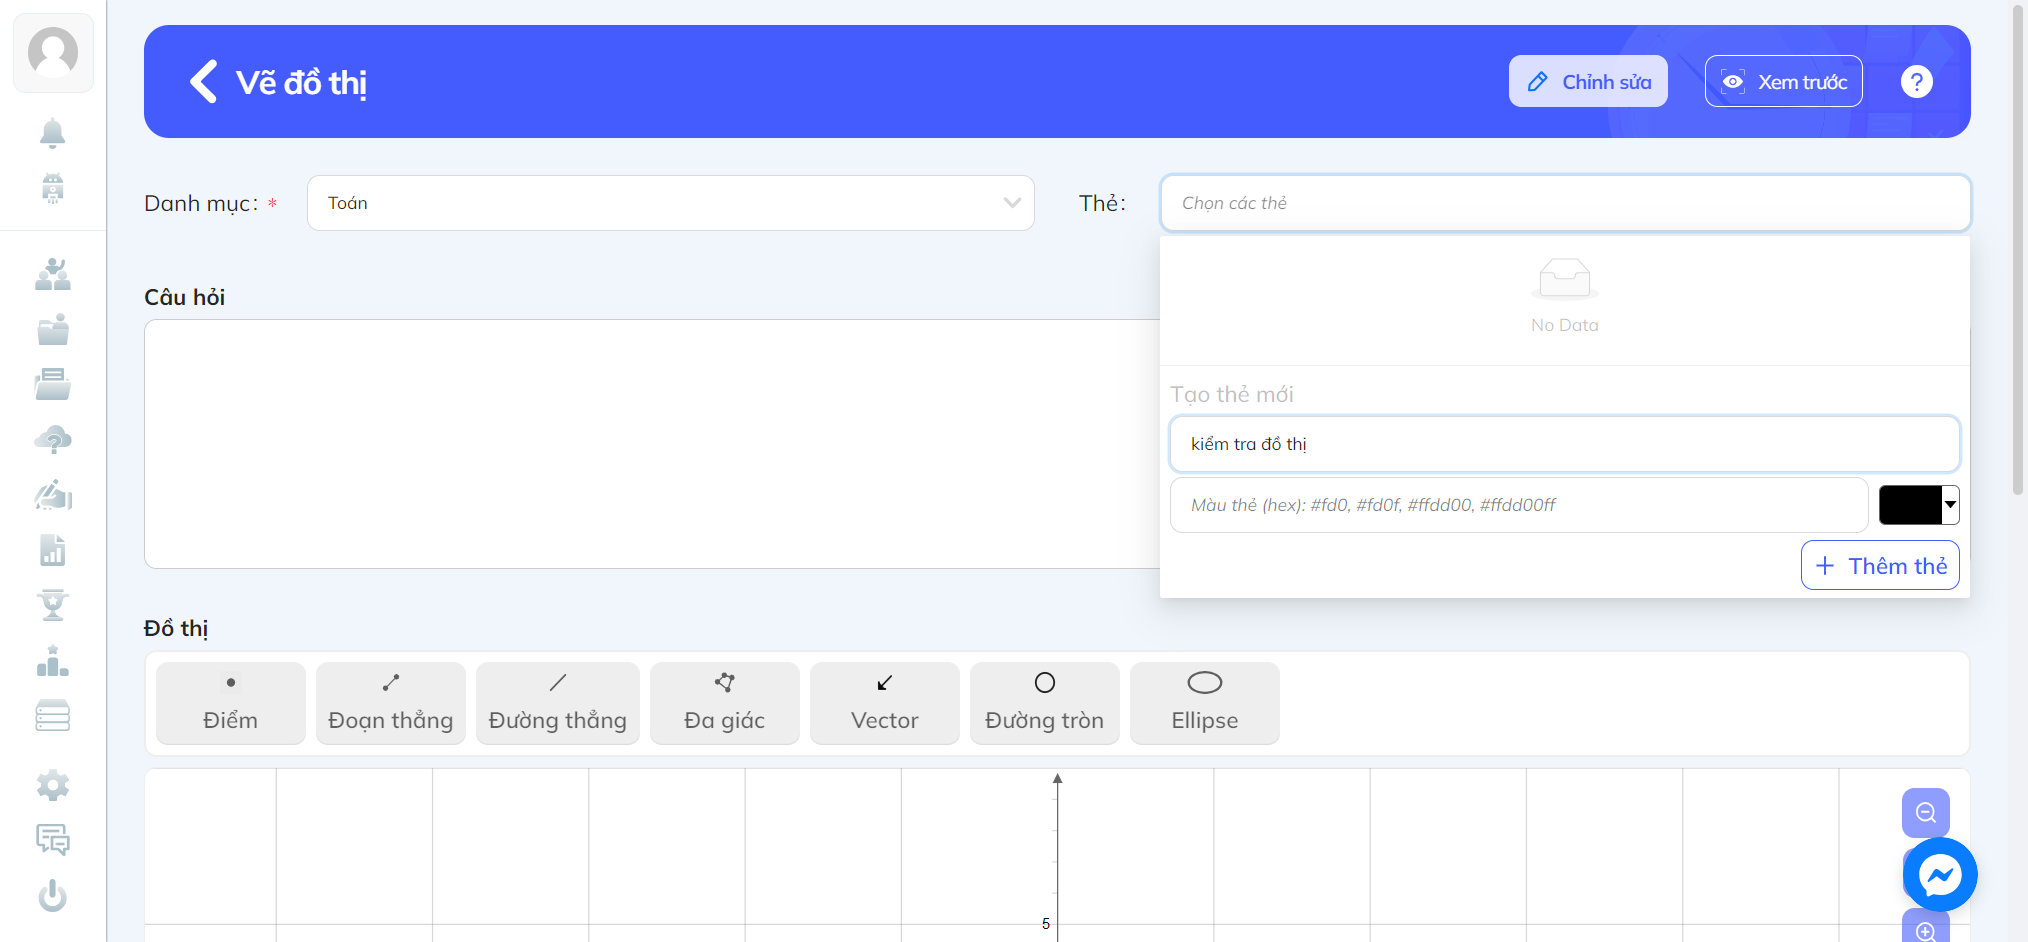
Task: Click the page vertical scrollbar
Action: (x=2017, y=250)
